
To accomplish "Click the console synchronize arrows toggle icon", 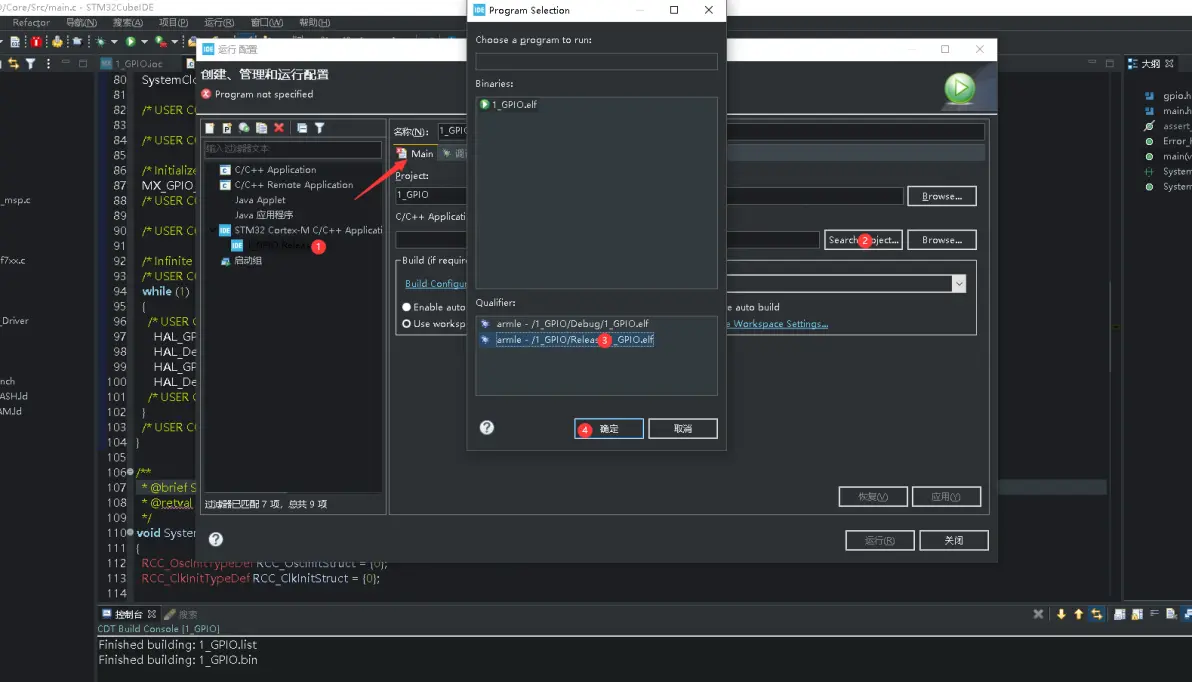I will point(1096,614).
